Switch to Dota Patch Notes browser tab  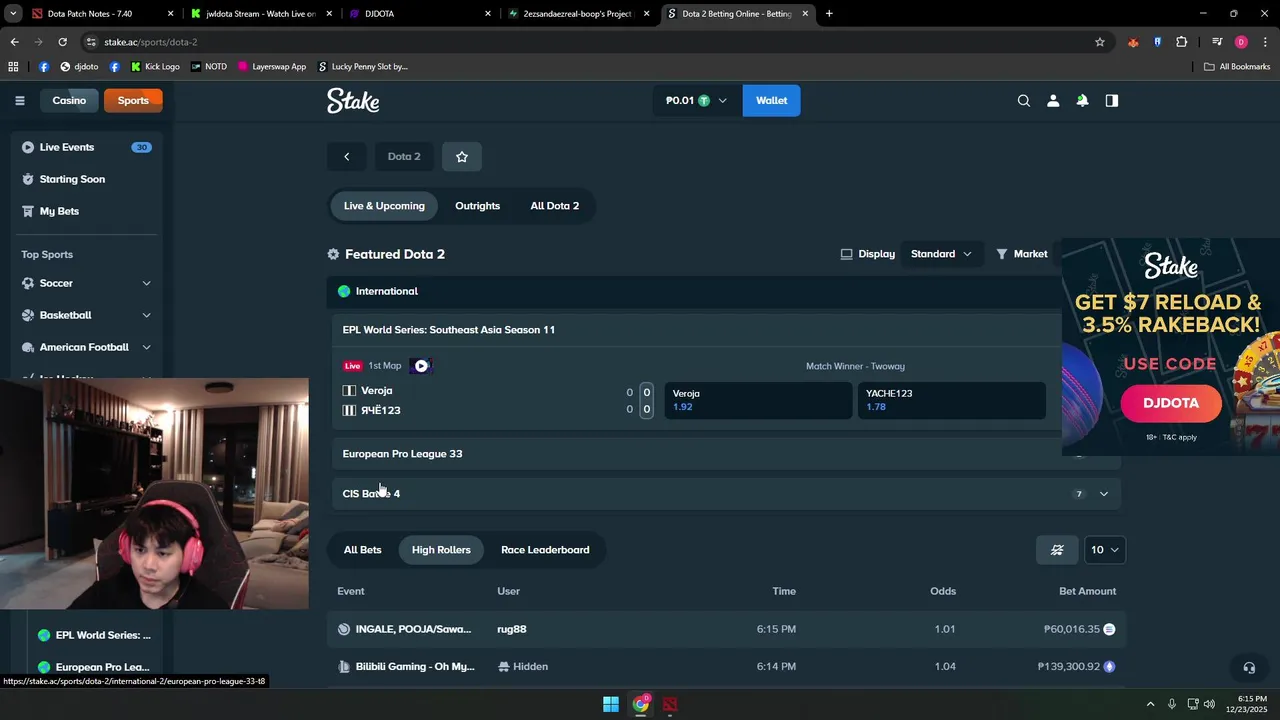tap(104, 14)
